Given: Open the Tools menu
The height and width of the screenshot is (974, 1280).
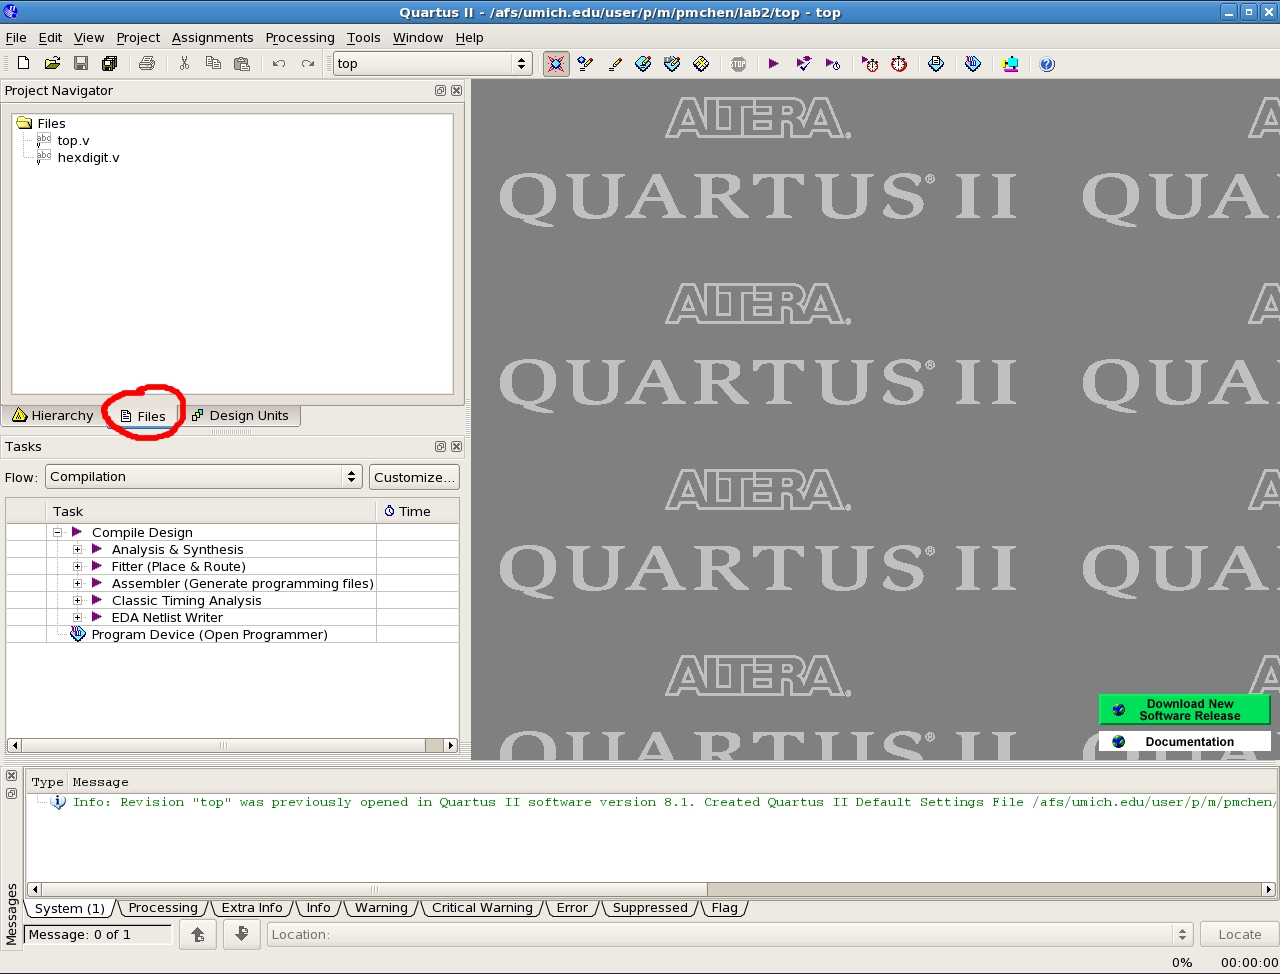Looking at the screenshot, I should point(363,37).
